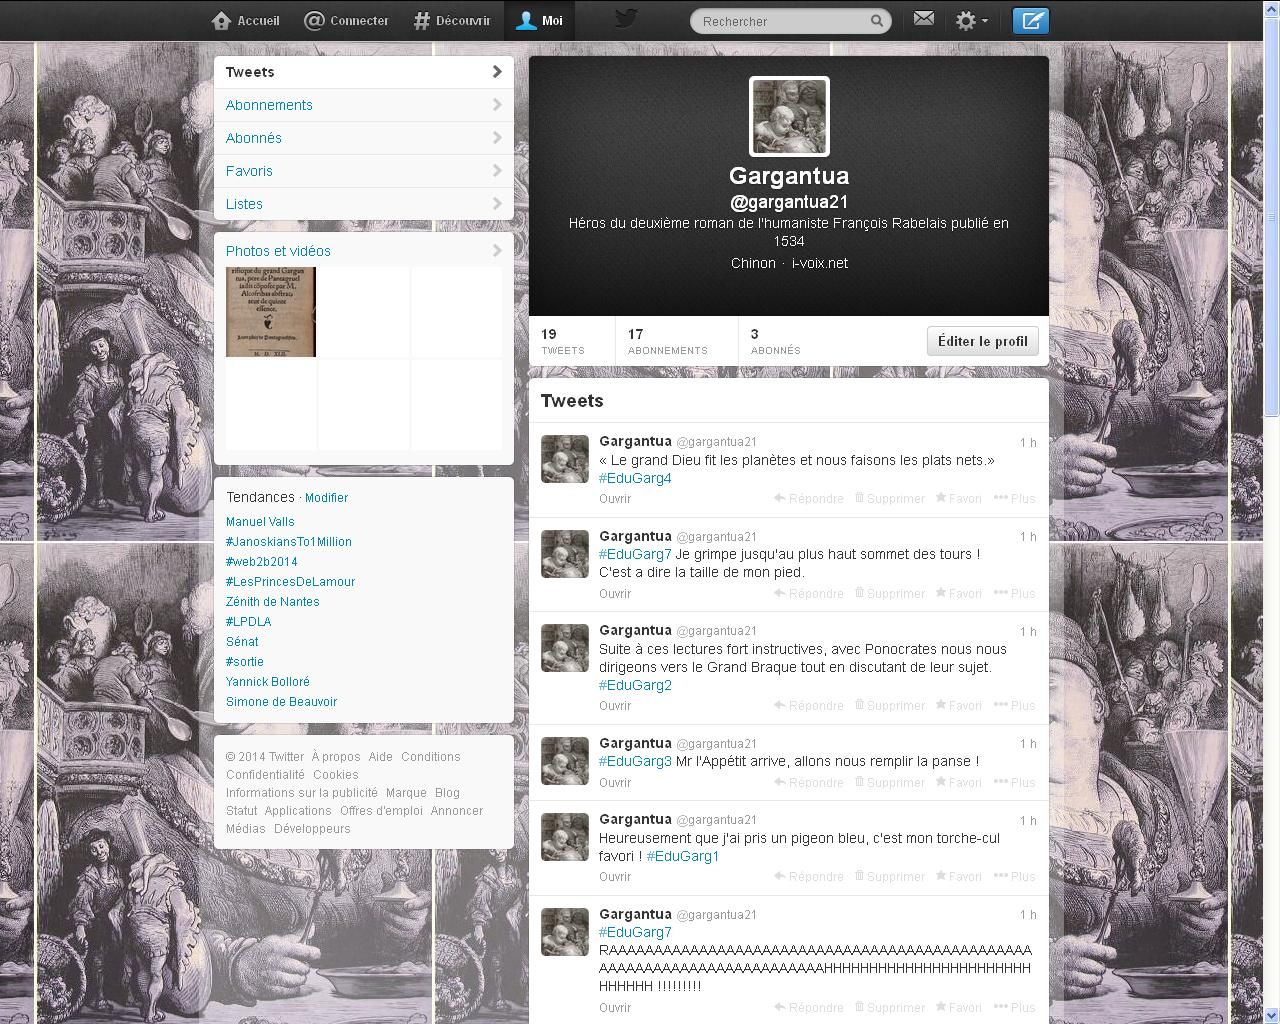Open Plus menu on 'Je grimpe' tweet

1015,593
